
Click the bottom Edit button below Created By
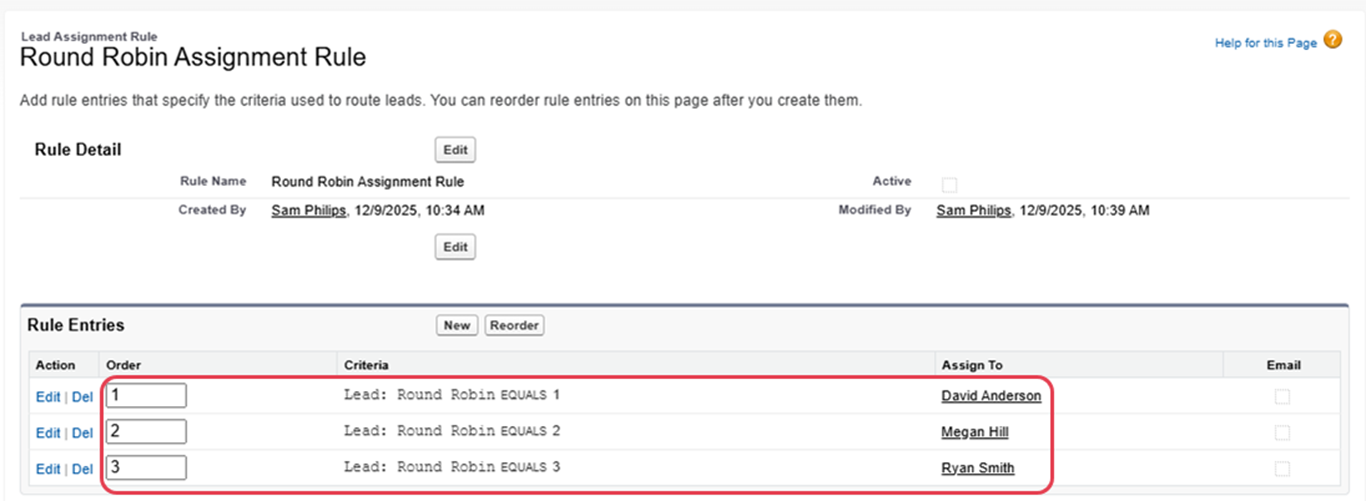click(455, 247)
